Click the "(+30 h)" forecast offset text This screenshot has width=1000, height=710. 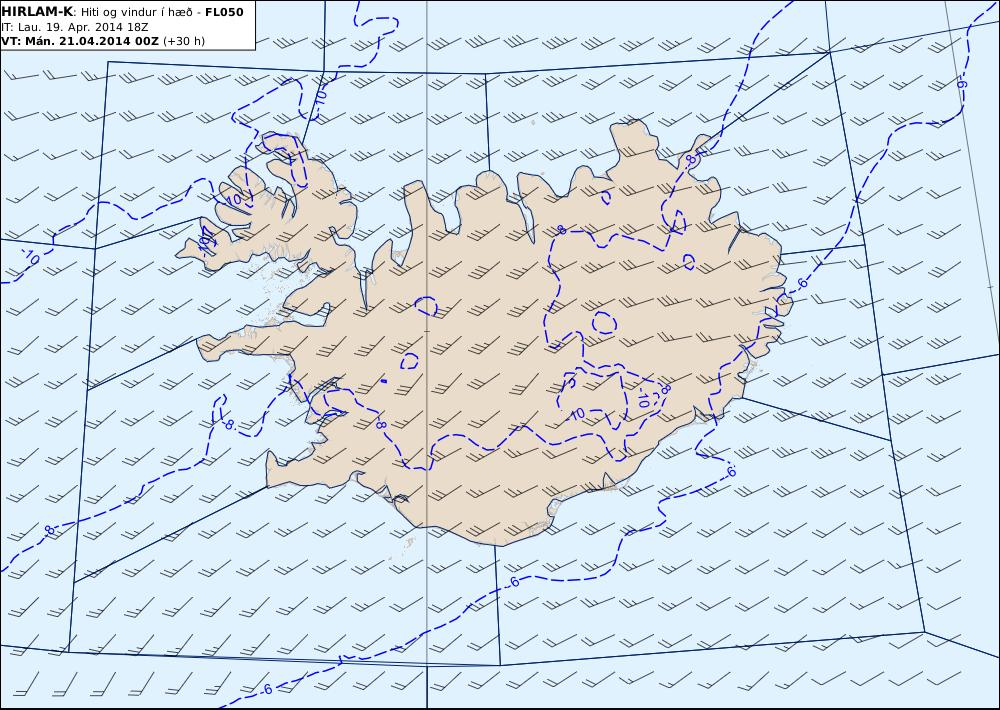coord(184,41)
